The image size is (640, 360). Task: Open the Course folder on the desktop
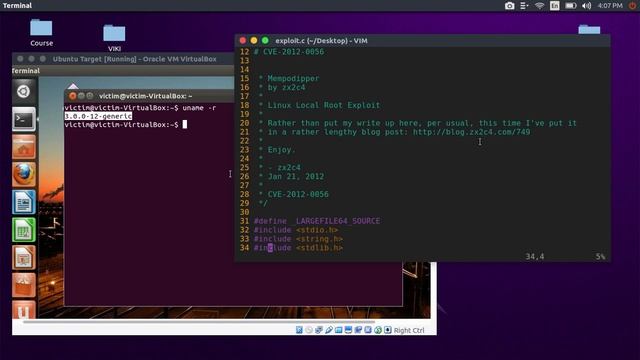point(41,33)
